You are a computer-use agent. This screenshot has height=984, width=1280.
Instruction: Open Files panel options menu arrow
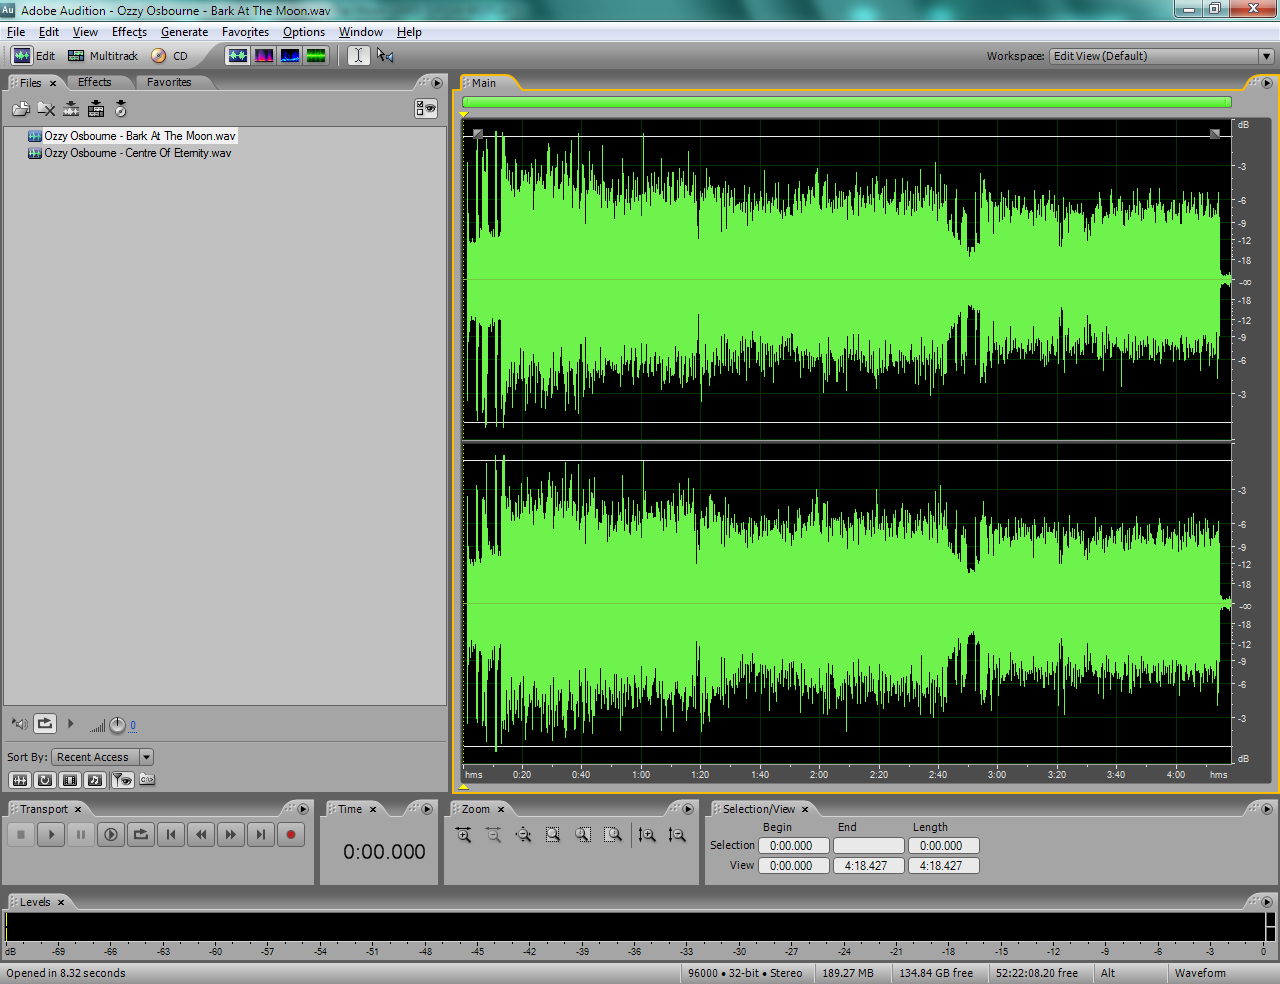pos(437,83)
